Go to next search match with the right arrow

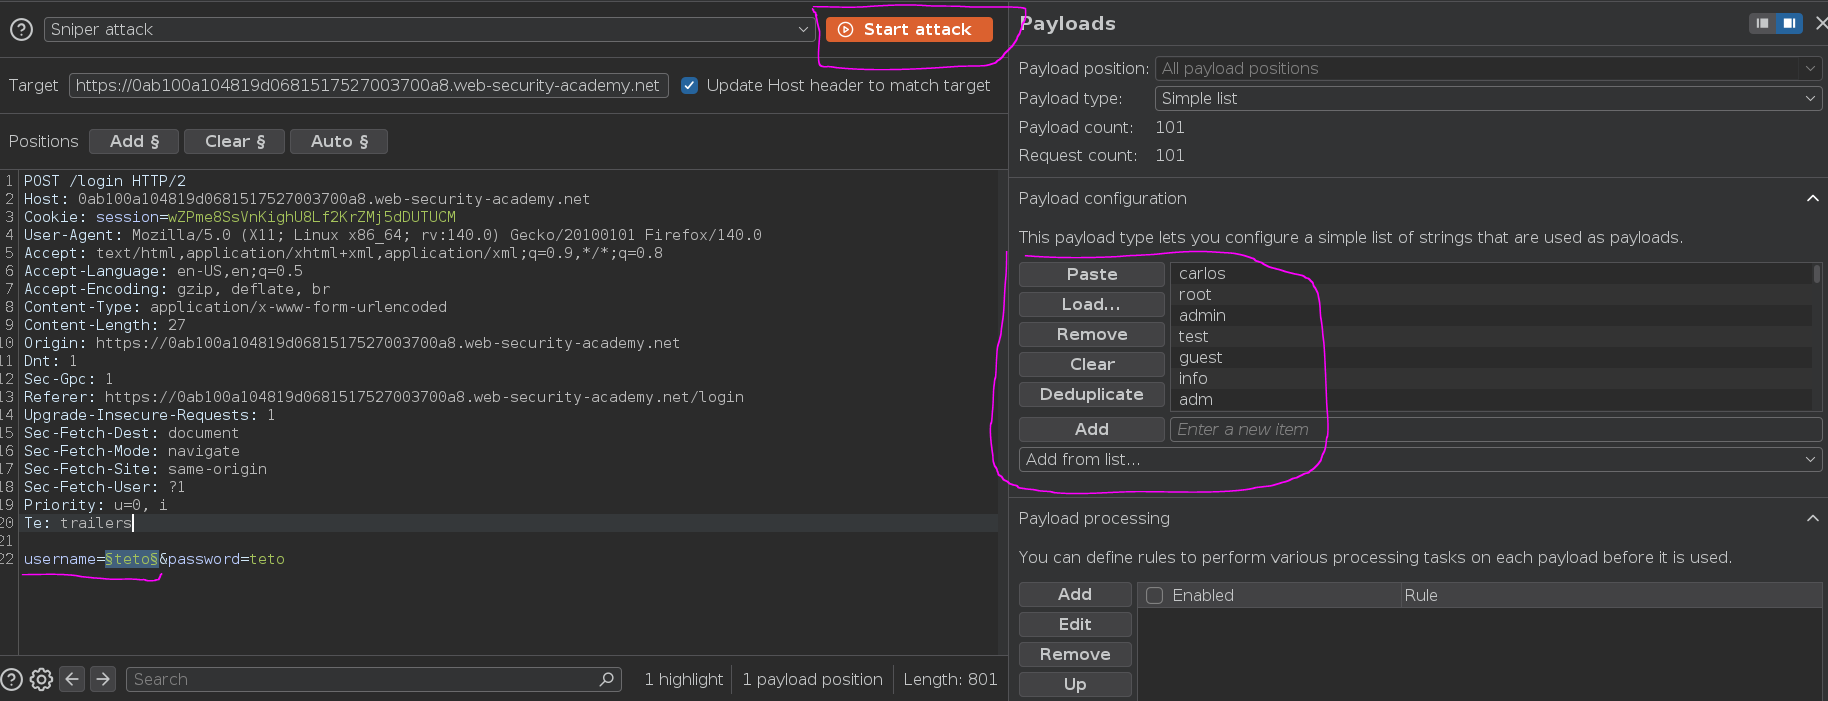103,679
